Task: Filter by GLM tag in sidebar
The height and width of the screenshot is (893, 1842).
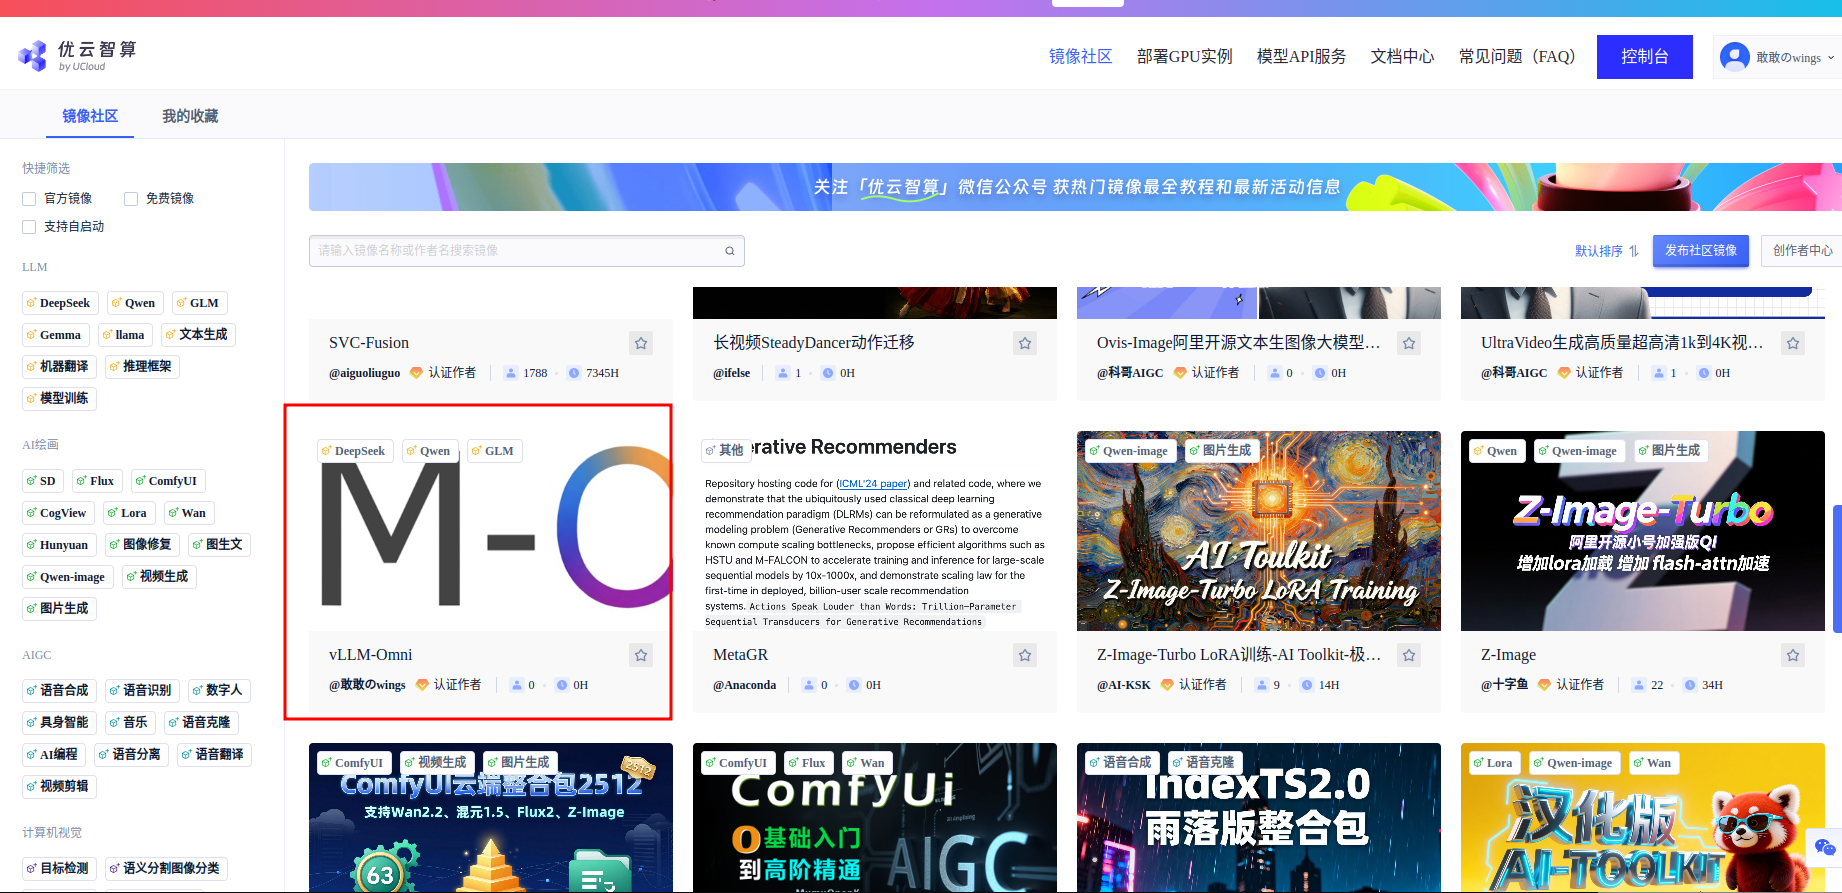Action: pyautogui.click(x=199, y=303)
